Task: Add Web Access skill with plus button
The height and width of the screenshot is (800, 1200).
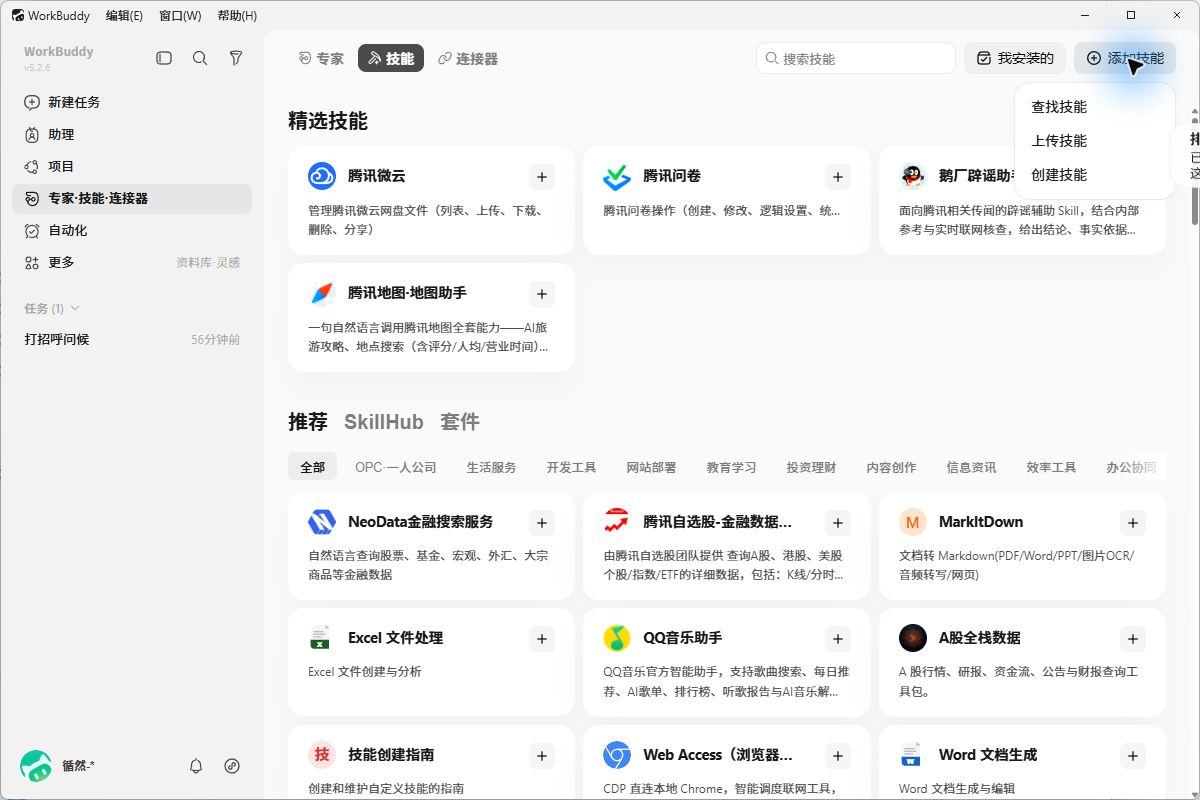Action: point(838,755)
